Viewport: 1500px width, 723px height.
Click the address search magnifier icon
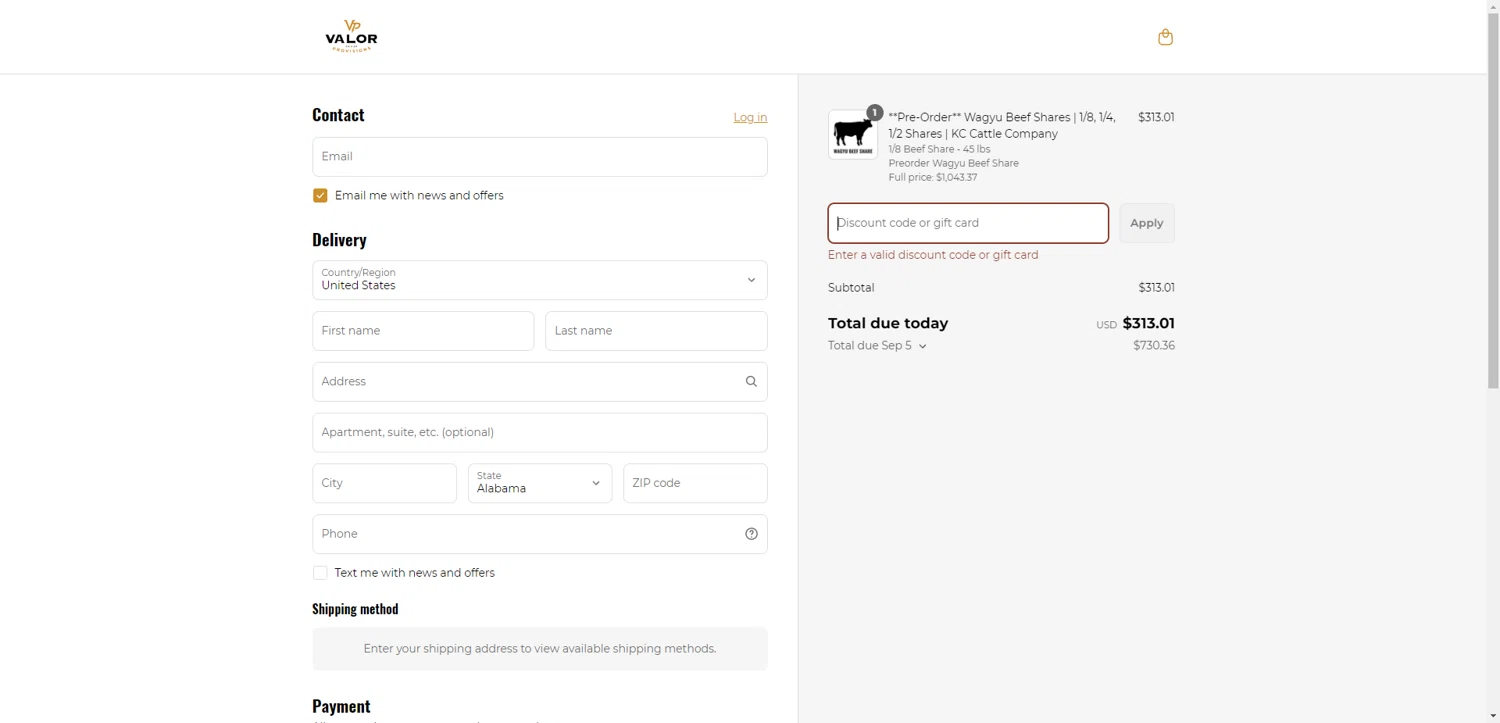tap(751, 381)
